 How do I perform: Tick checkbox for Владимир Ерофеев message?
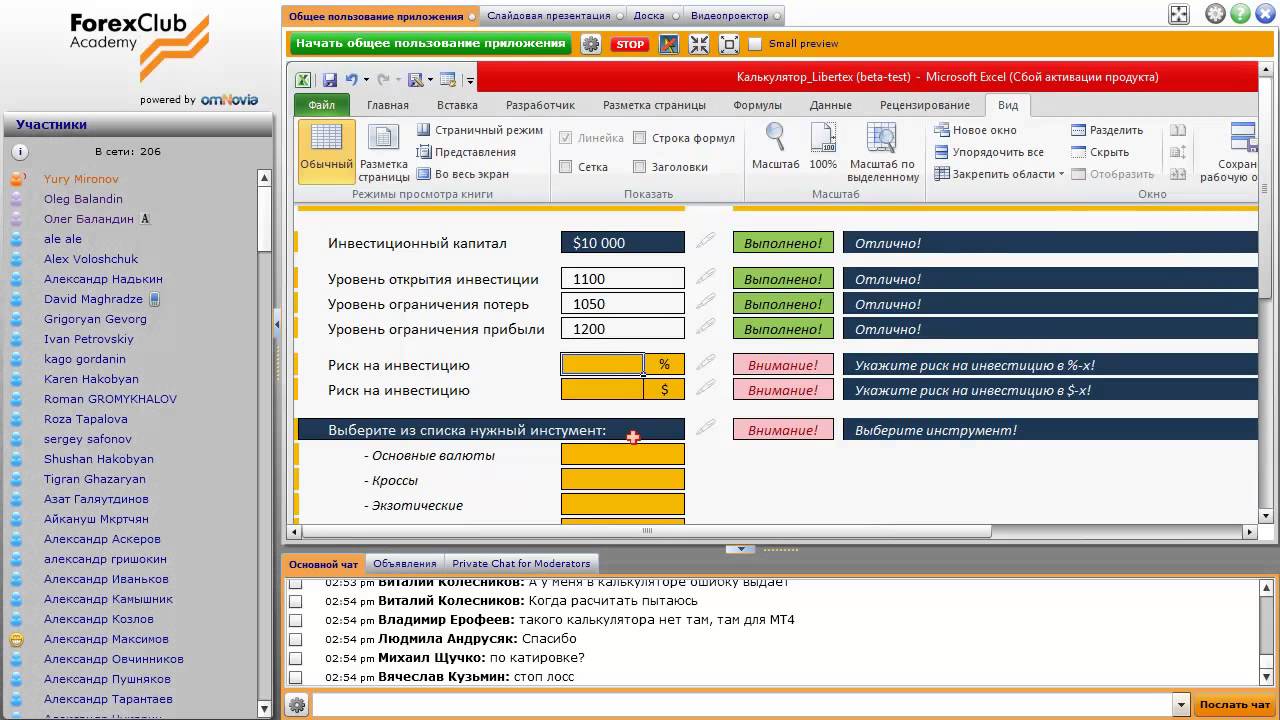point(295,620)
